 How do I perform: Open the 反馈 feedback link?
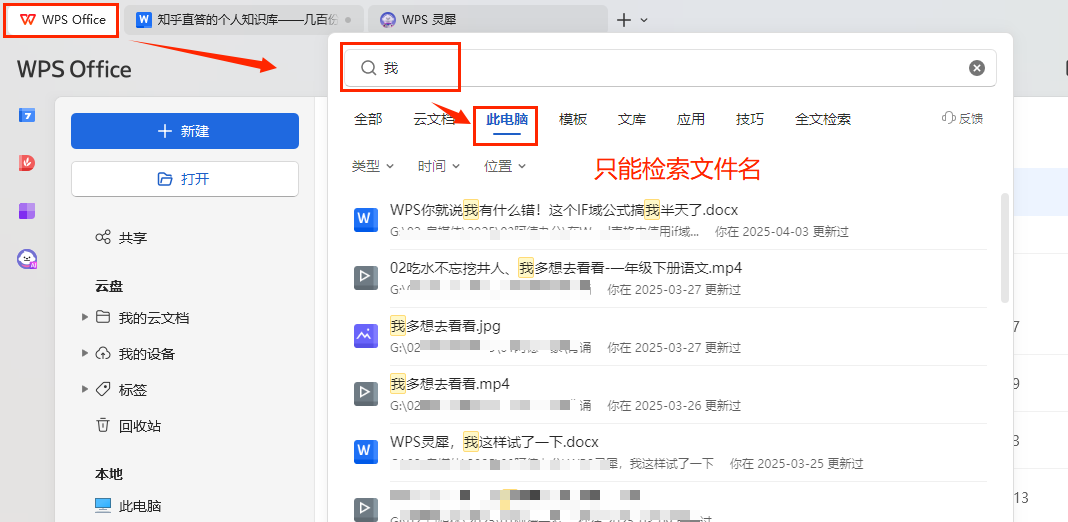tap(962, 119)
